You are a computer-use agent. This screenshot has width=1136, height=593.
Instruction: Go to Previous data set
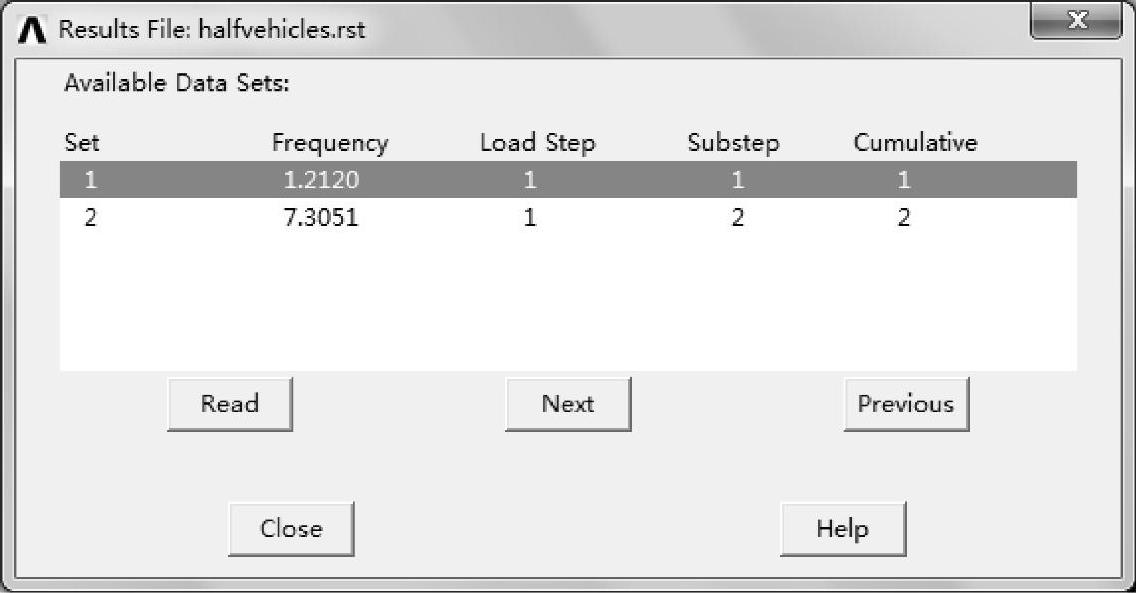(906, 404)
